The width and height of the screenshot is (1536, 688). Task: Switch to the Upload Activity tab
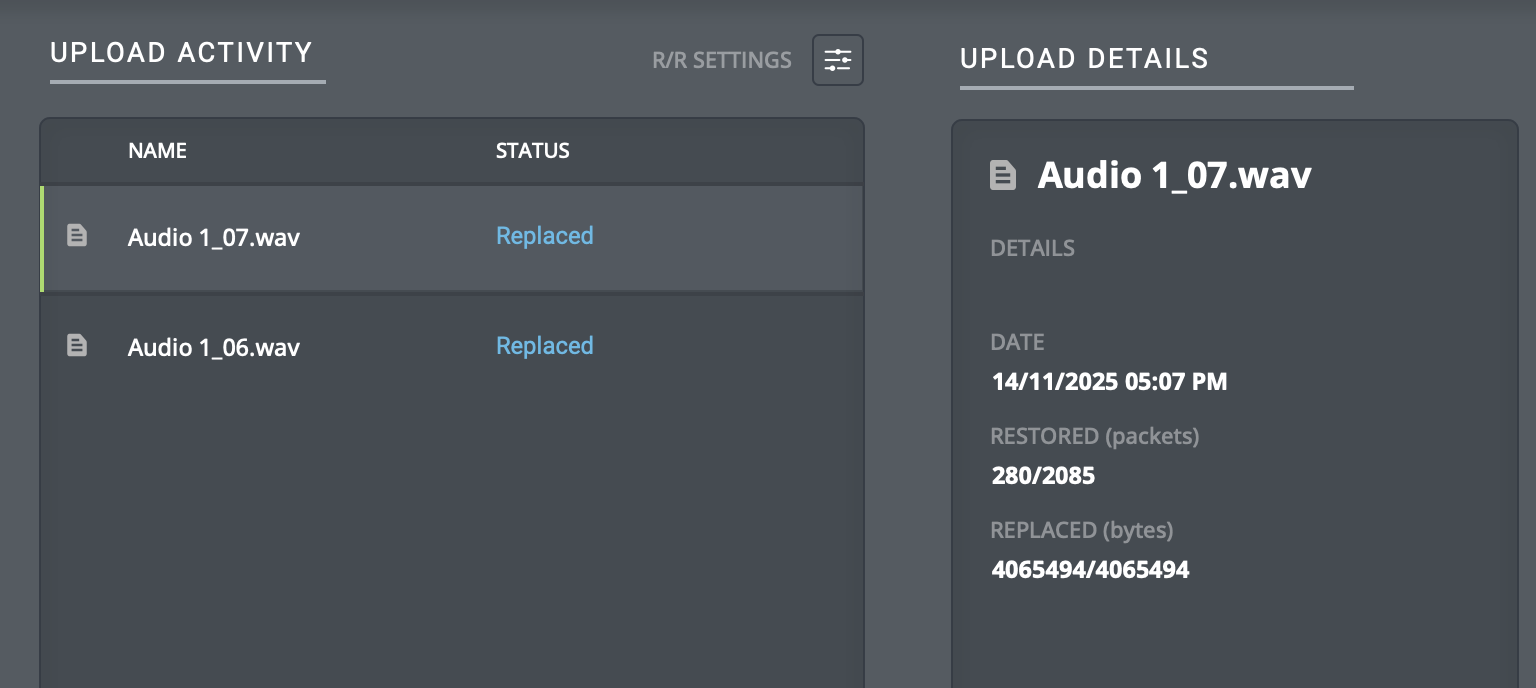coord(182,53)
